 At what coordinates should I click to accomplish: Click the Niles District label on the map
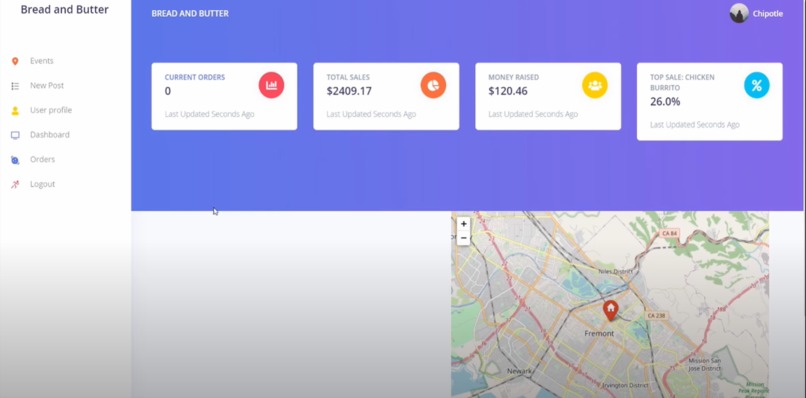tap(615, 272)
